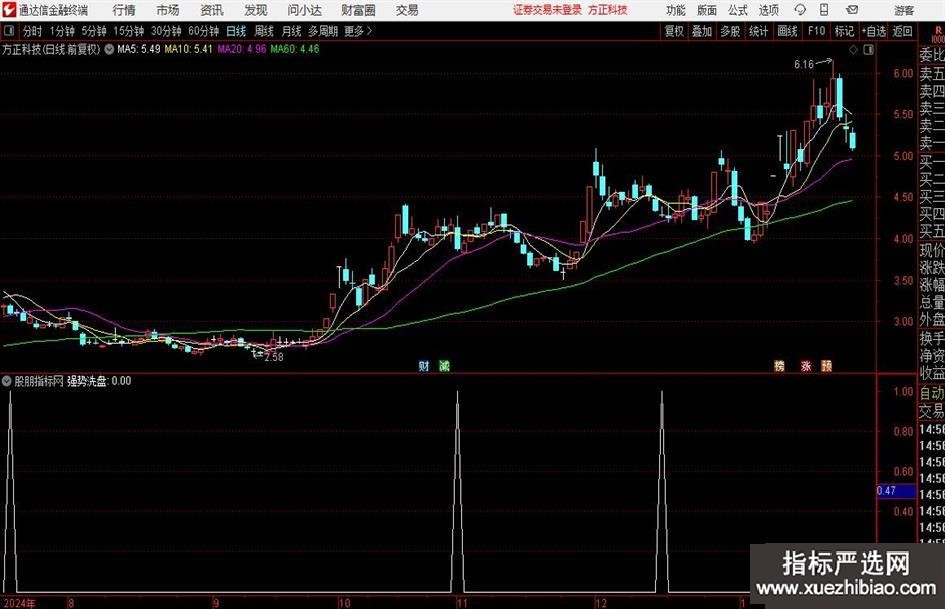Image resolution: width=945 pixels, height=609 pixels.
Task: Click the 证券交易未登录 login link
Action: click(547, 10)
